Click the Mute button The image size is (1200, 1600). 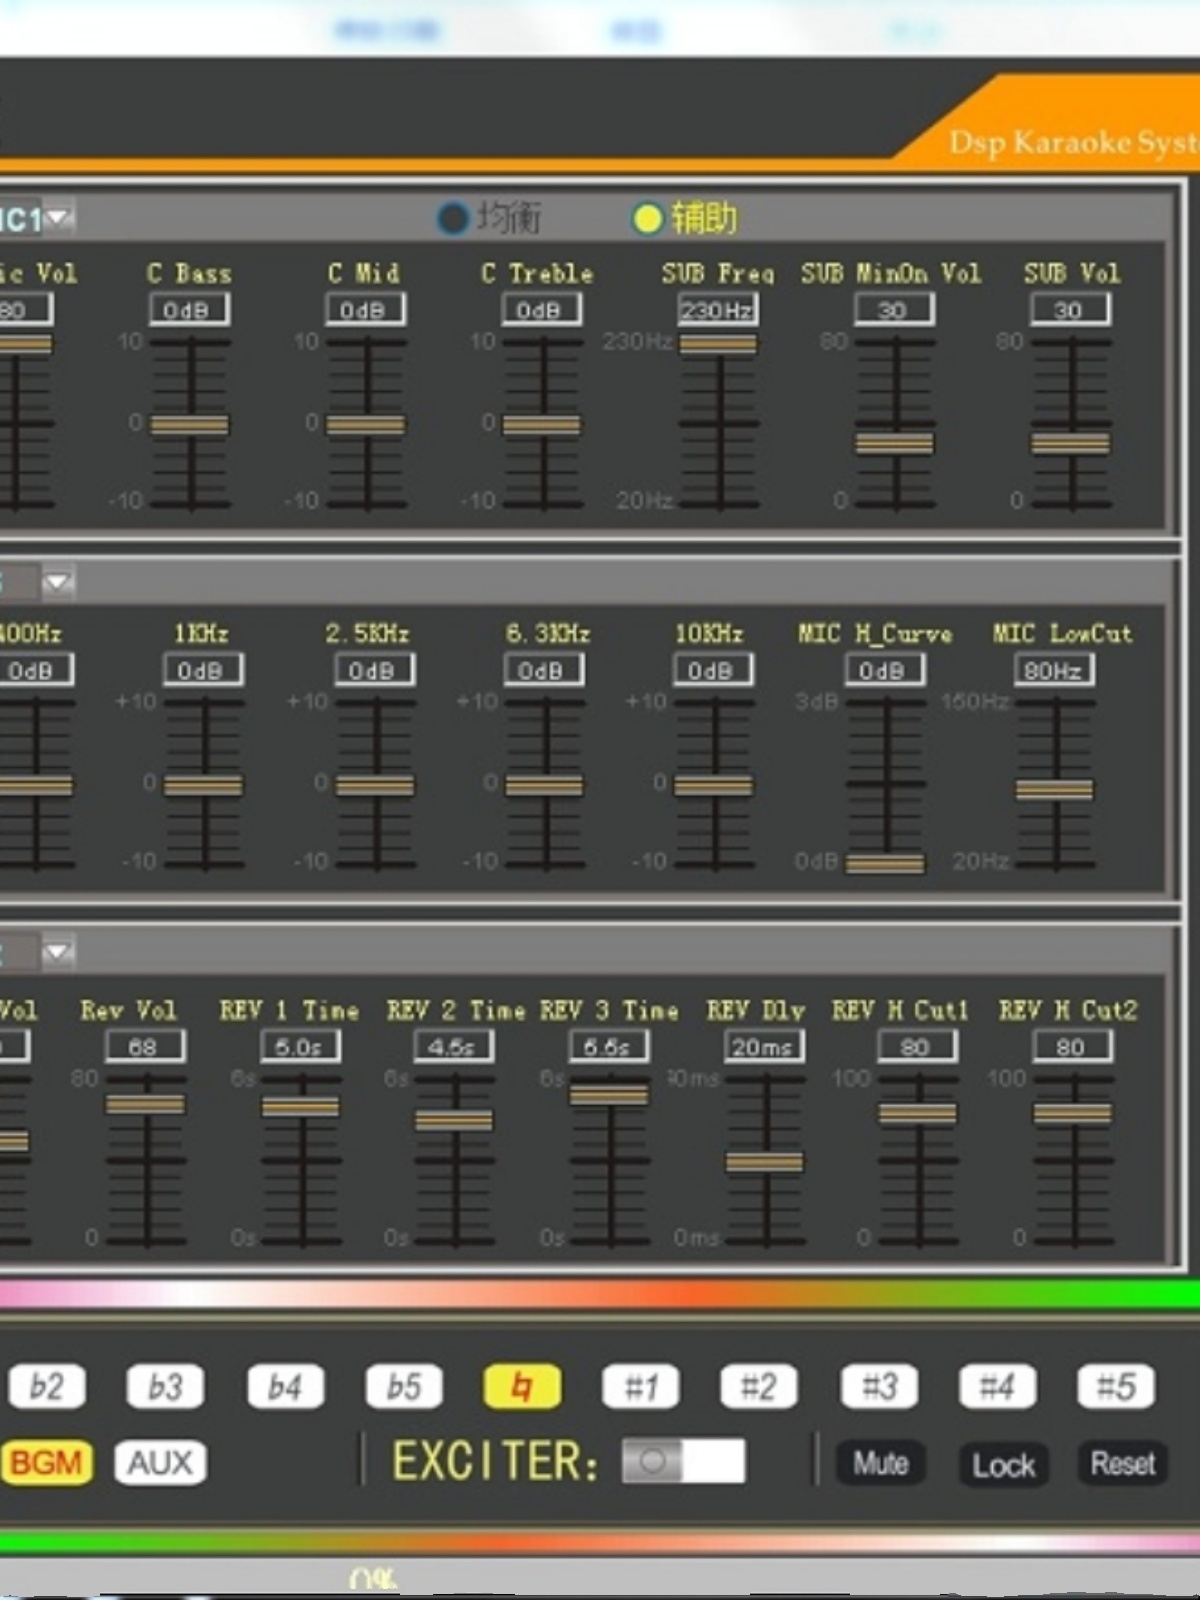[880, 1464]
